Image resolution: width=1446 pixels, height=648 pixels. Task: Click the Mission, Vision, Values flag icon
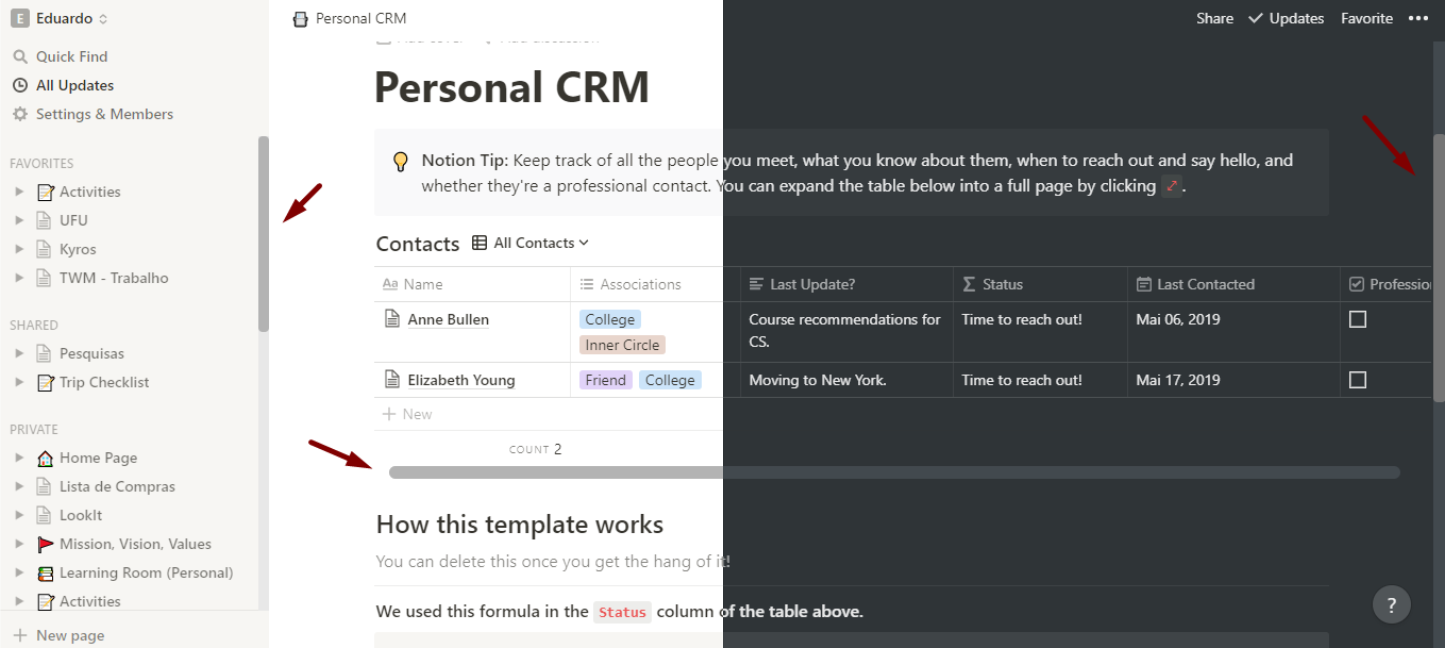click(45, 544)
